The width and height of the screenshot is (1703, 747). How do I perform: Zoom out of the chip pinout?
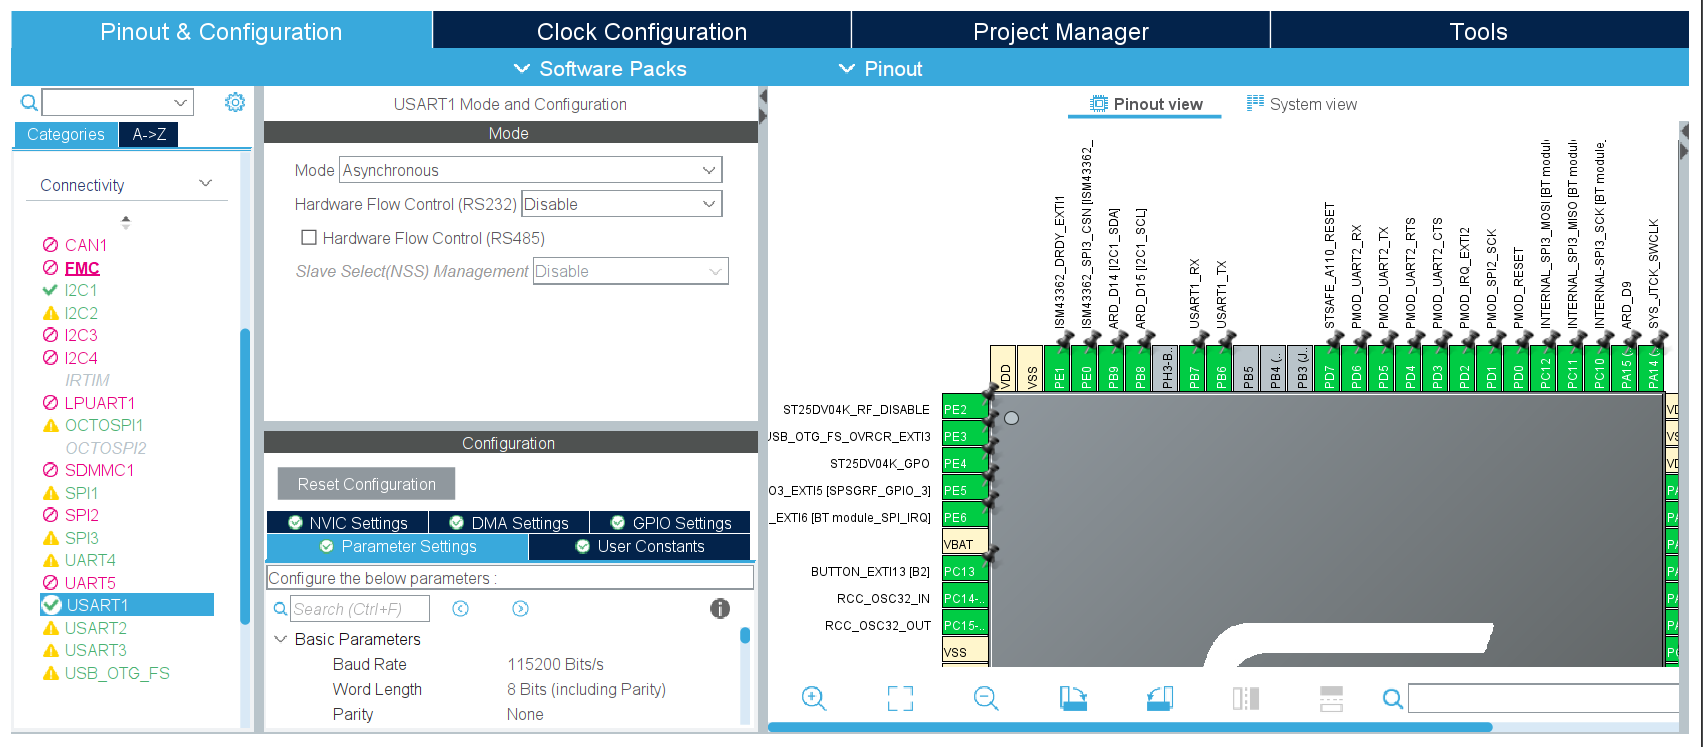[986, 698]
